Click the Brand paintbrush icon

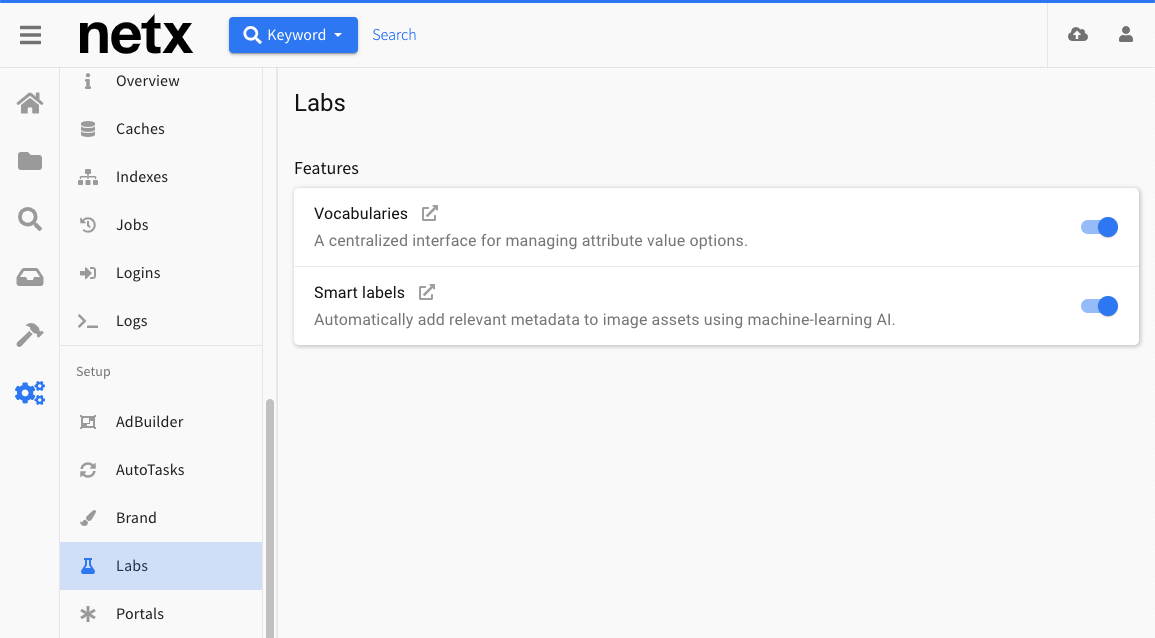point(88,518)
